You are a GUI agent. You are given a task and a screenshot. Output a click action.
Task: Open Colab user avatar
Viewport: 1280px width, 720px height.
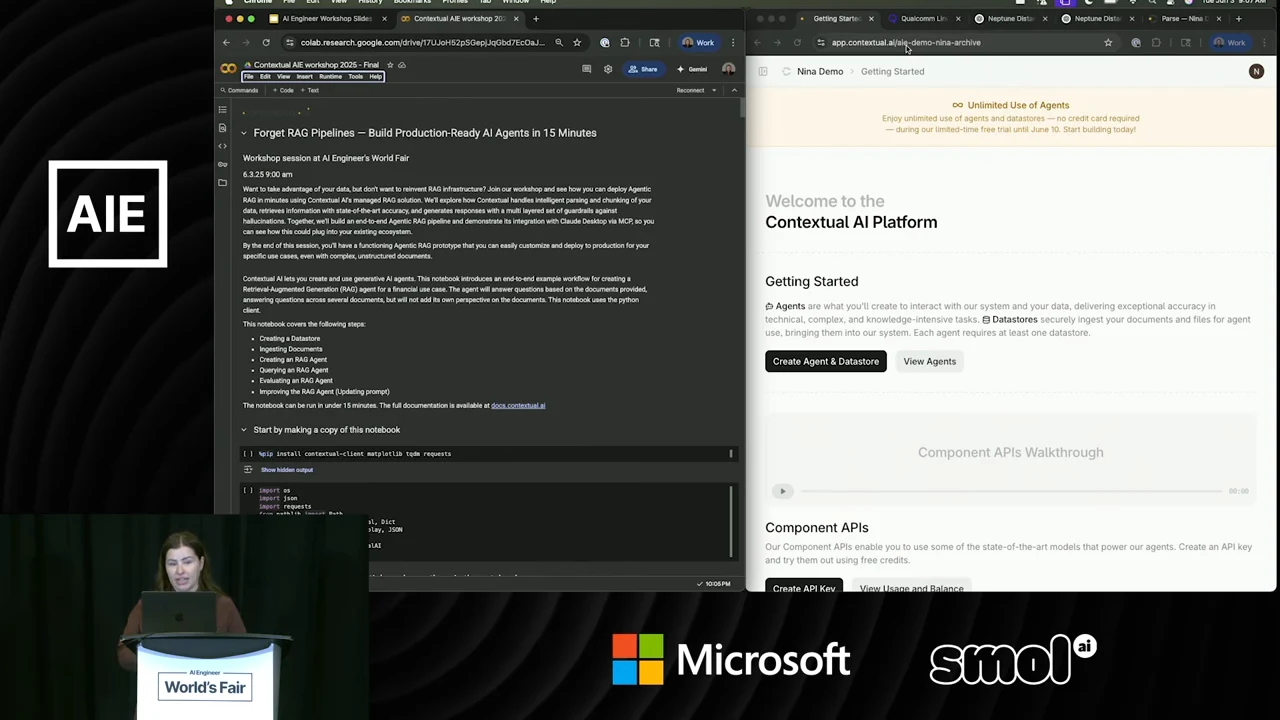click(728, 69)
